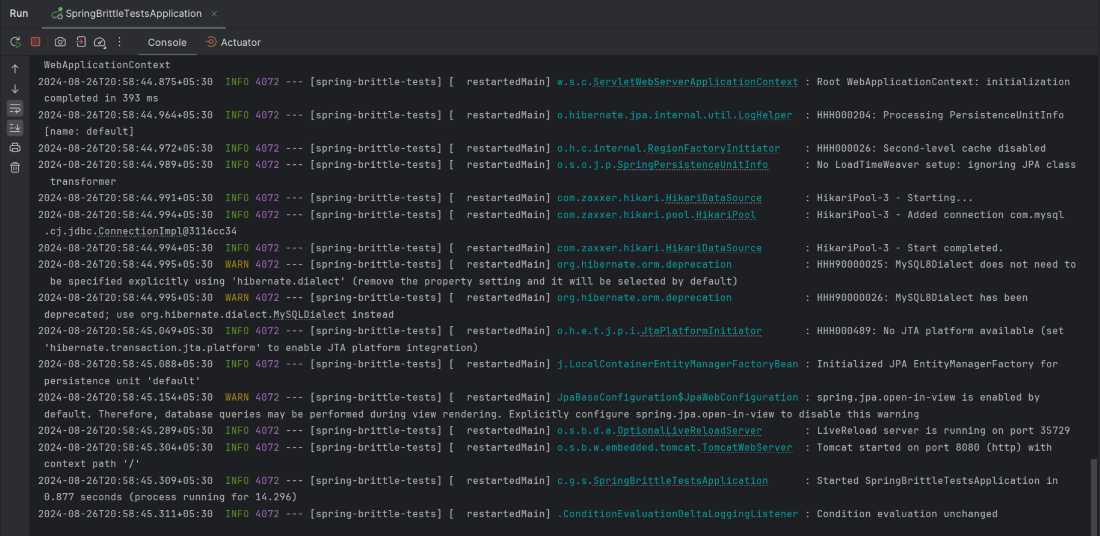Click 'LiveReload server is running on port 35729'
The height and width of the screenshot is (536, 1100).
pyautogui.click(x=944, y=431)
